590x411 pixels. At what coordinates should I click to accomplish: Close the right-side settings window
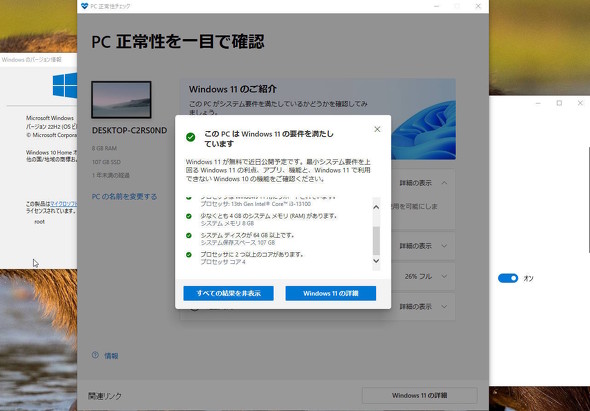click(580, 103)
